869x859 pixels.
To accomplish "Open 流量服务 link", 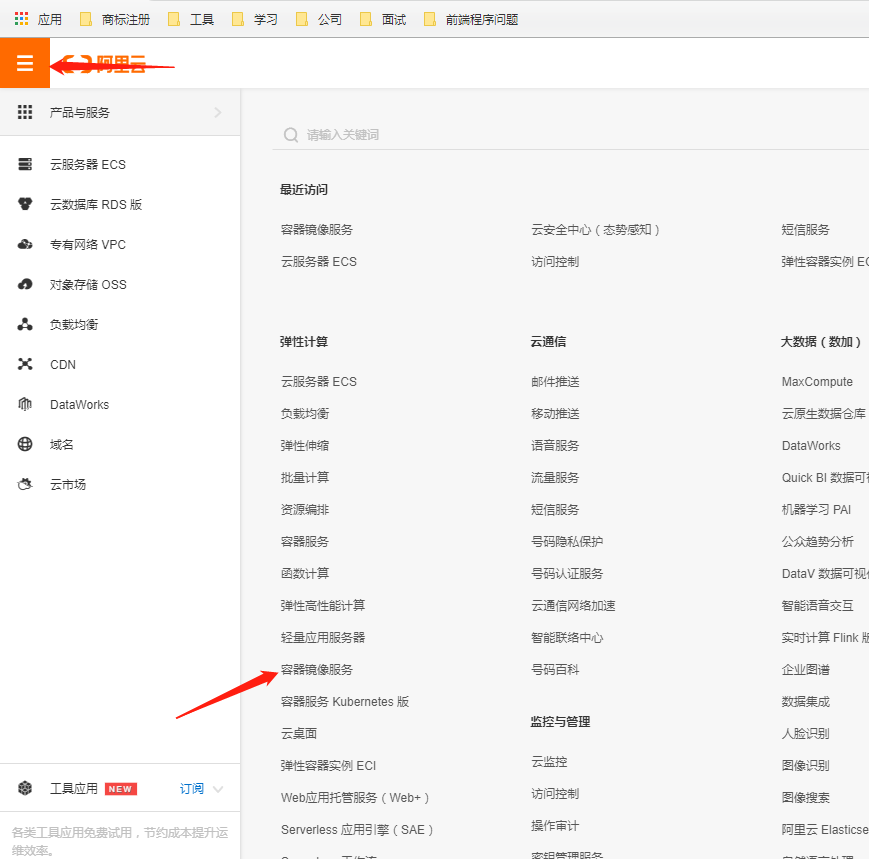I will click(555, 478).
